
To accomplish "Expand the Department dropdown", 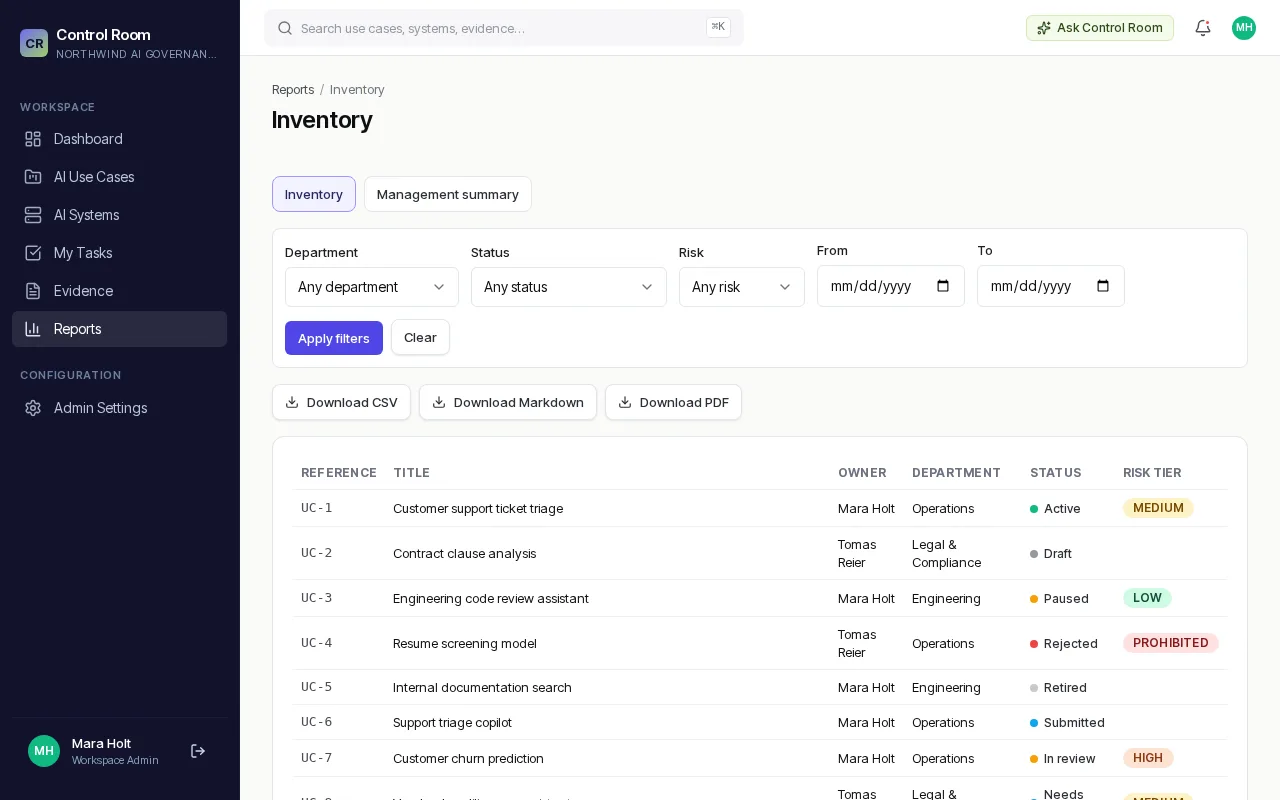I will click(x=372, y=287).
